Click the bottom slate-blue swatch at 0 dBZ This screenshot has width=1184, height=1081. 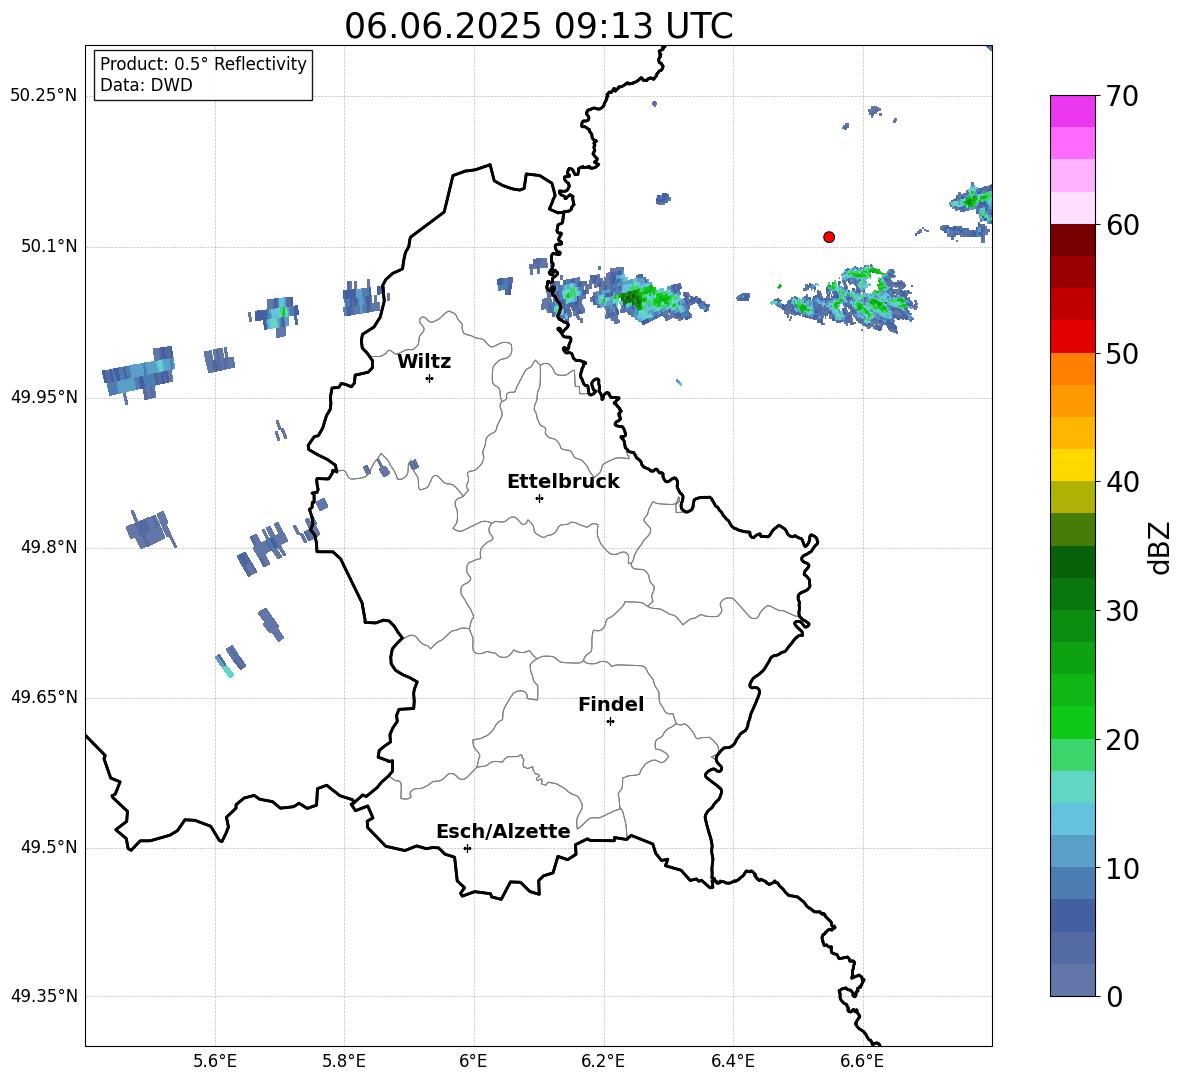pyautogui.click(x=1072, y=980)
